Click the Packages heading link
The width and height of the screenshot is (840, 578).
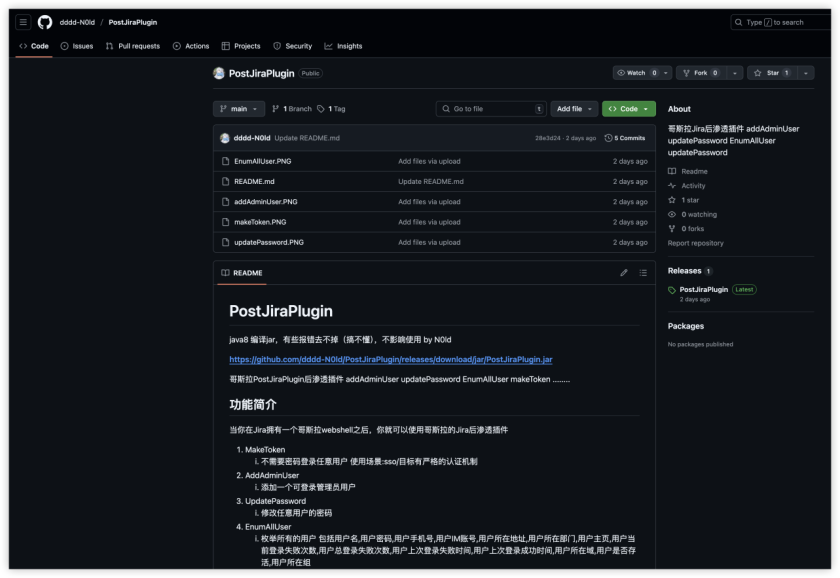click(686, 326)
